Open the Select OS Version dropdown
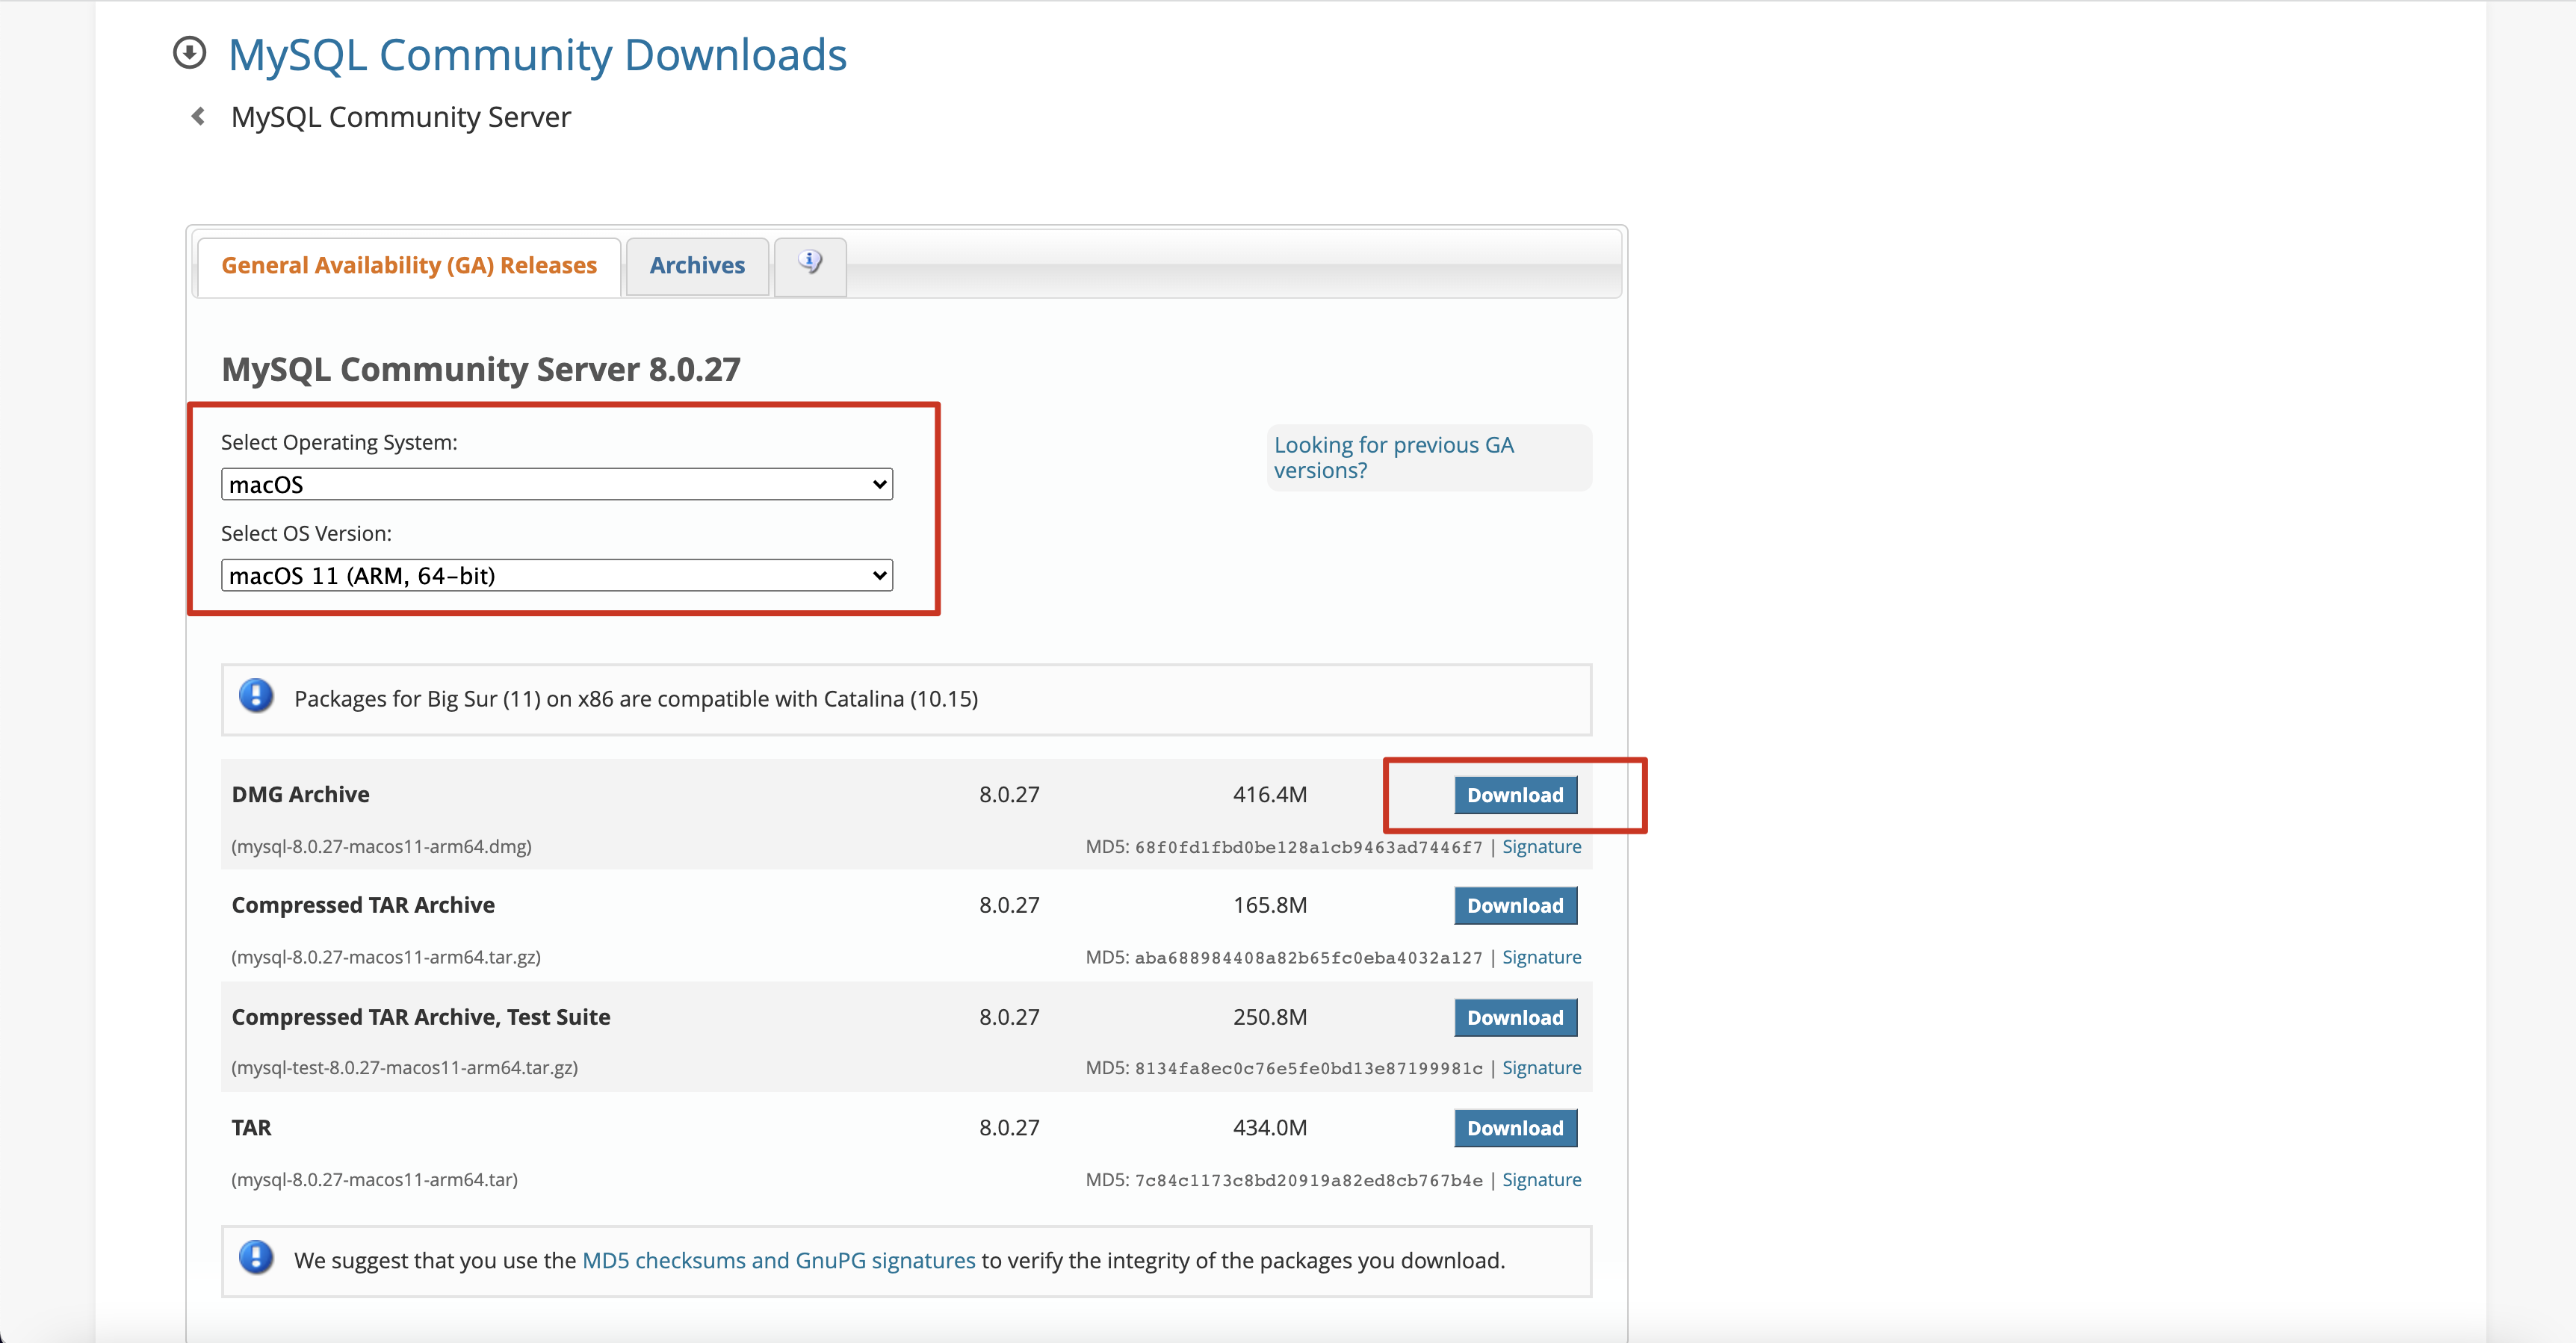 [x=557, y=576]
